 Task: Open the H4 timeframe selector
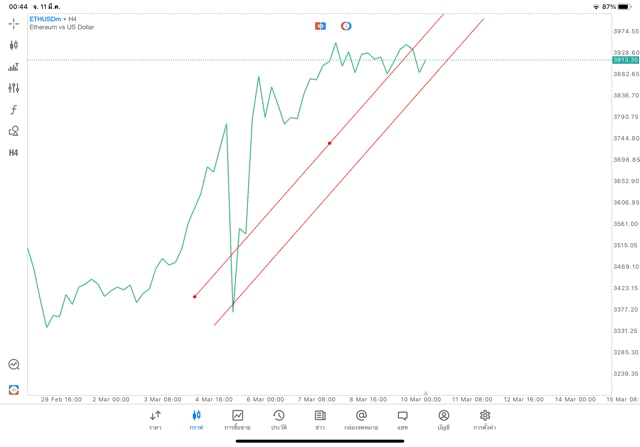(x=14, y=153)
